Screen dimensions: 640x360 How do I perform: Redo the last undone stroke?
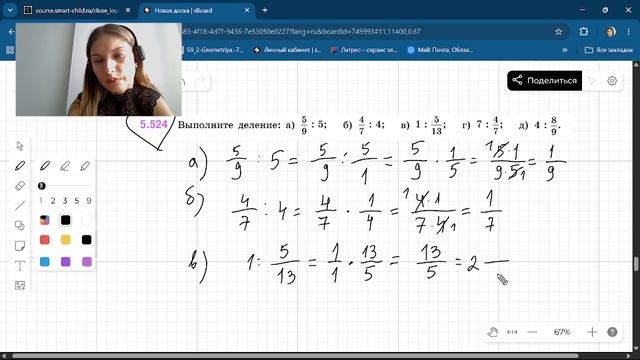(200, 81)
